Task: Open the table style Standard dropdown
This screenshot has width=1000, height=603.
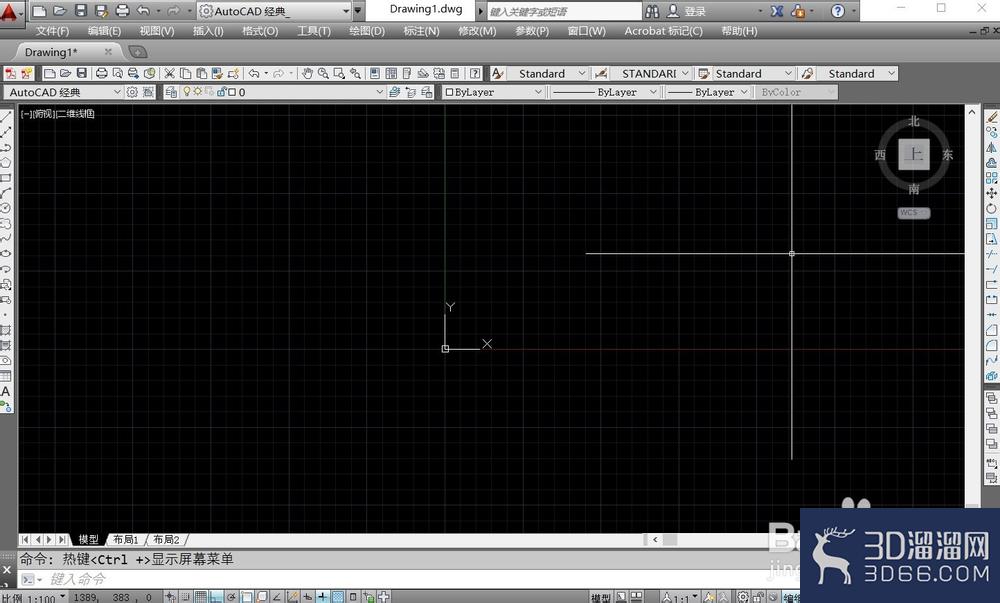Action: tap(753, 73)
